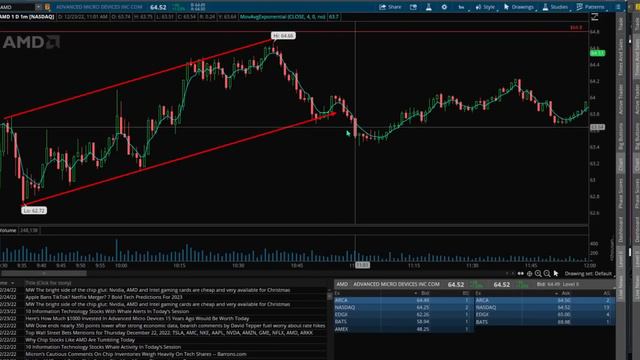This screenshot has width=640, height=360.
Task: Click the pan crosshair icon under chart
Action: coord(529,273)
